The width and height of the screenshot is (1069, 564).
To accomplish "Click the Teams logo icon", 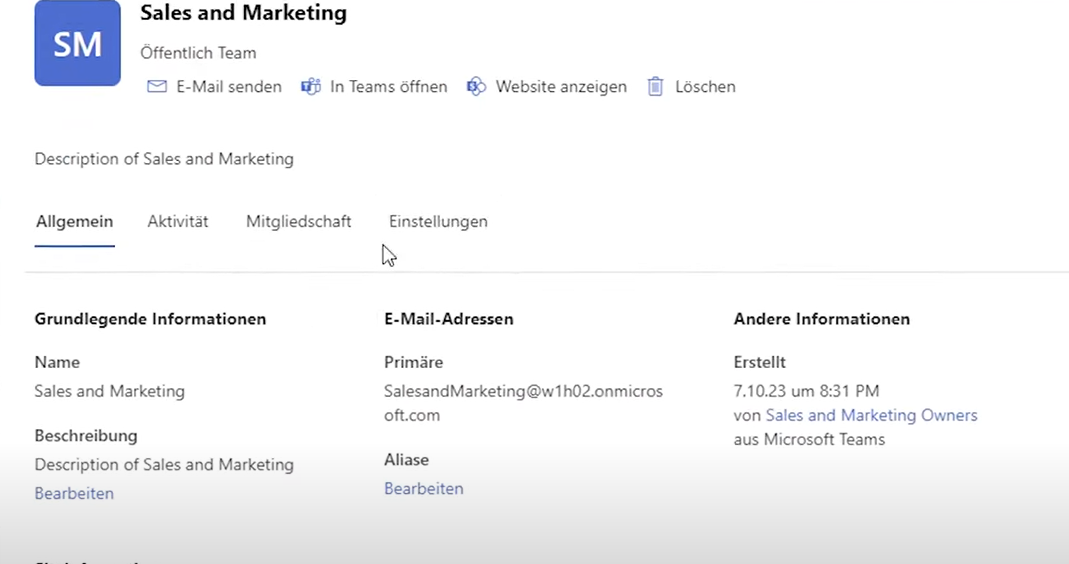I will click(x=311, y=87).
